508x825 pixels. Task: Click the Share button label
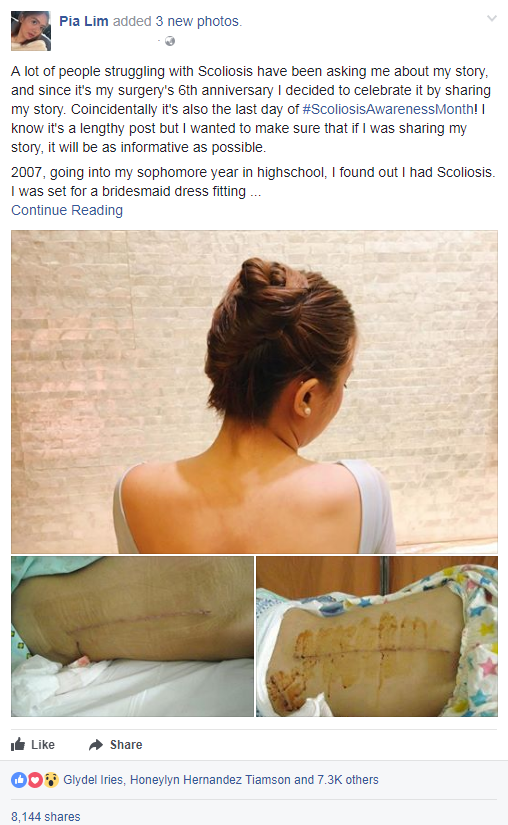pyautogui.click(x=126, y=744)
